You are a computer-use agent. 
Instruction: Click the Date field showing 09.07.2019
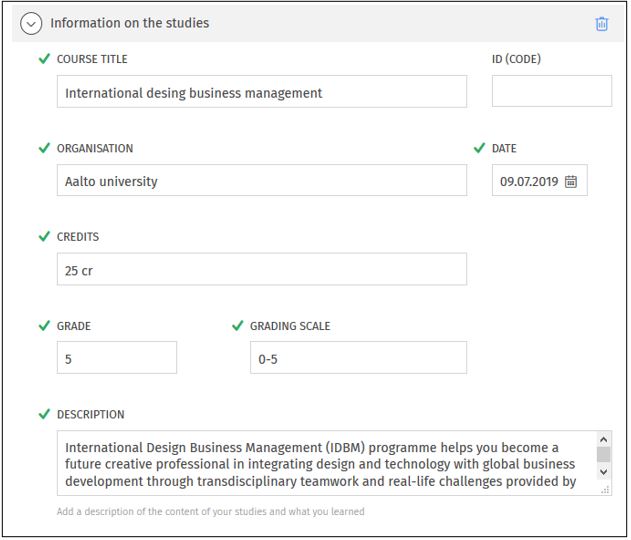click(529, 181)
